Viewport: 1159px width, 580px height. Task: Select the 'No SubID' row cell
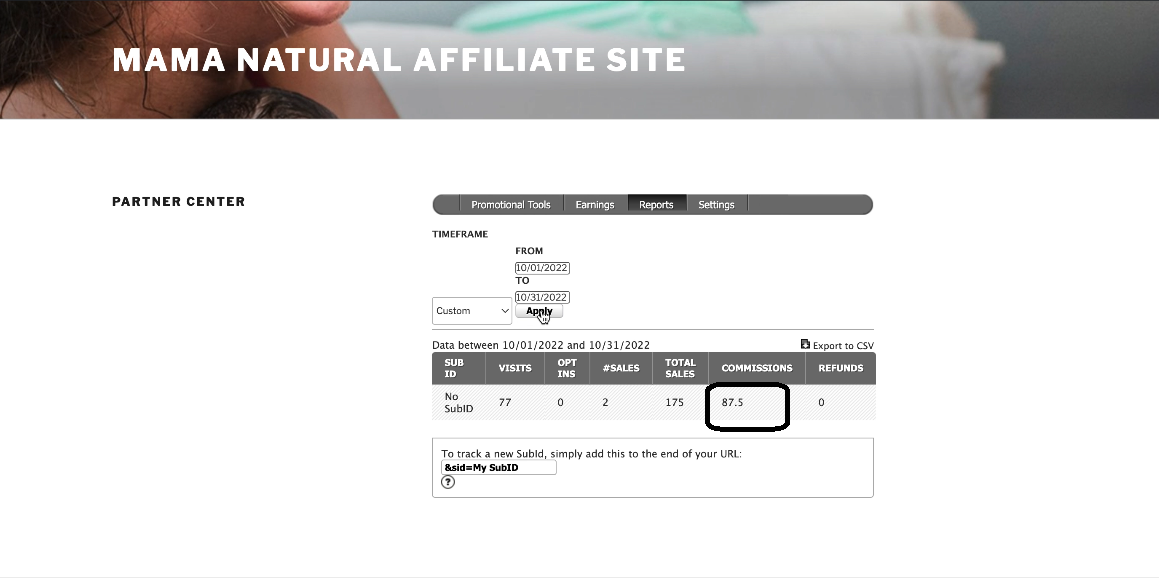[458, 403]
